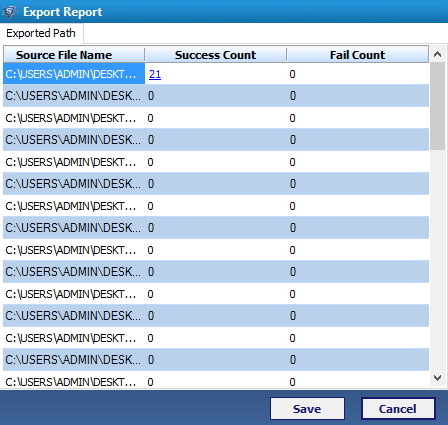Click the vertical scrollbar thumb
This screenshot has width=448, height=425.
[x=437, y=106]
